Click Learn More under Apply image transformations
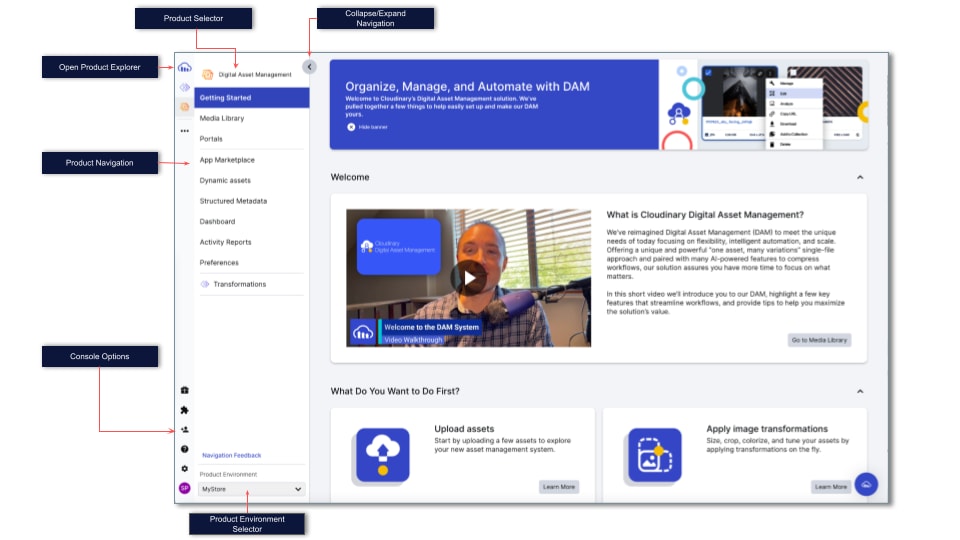960x540 pixels. coord(831,487)
